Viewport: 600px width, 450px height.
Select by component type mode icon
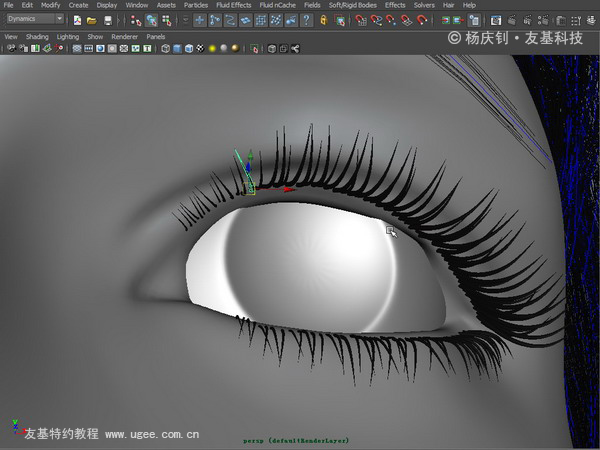tap(166, 20)
